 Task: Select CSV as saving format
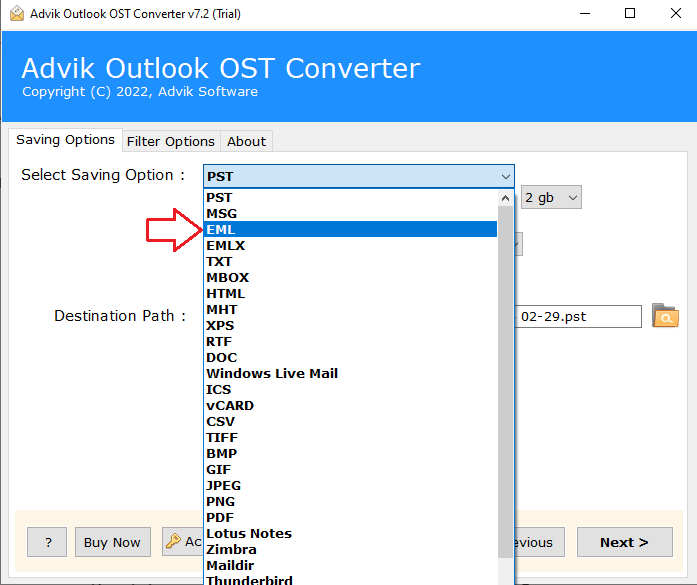[x=350, y=421]
